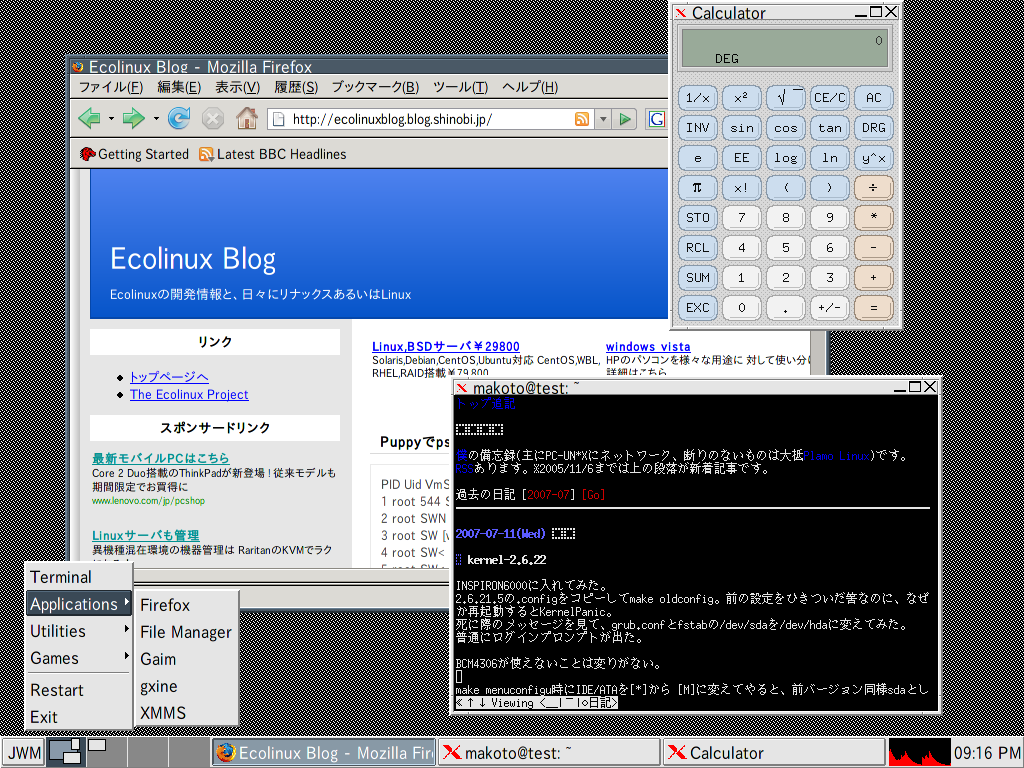Open the ファイル(F) menu in Firefox

(x=111, y=88)
